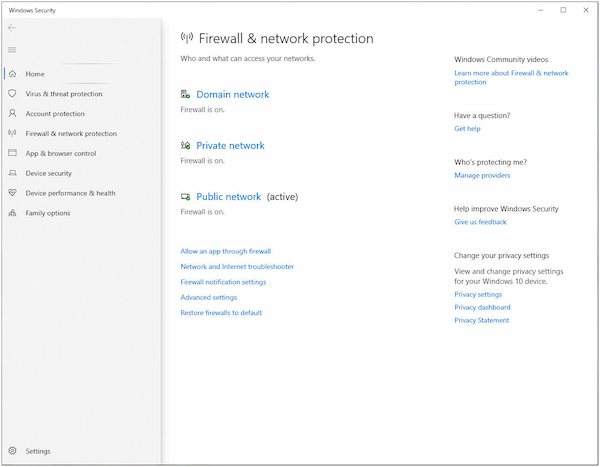Open Public network settings
Image resolution: width=600 pixels, height=467 pixels.
click(x=228, y=197)
